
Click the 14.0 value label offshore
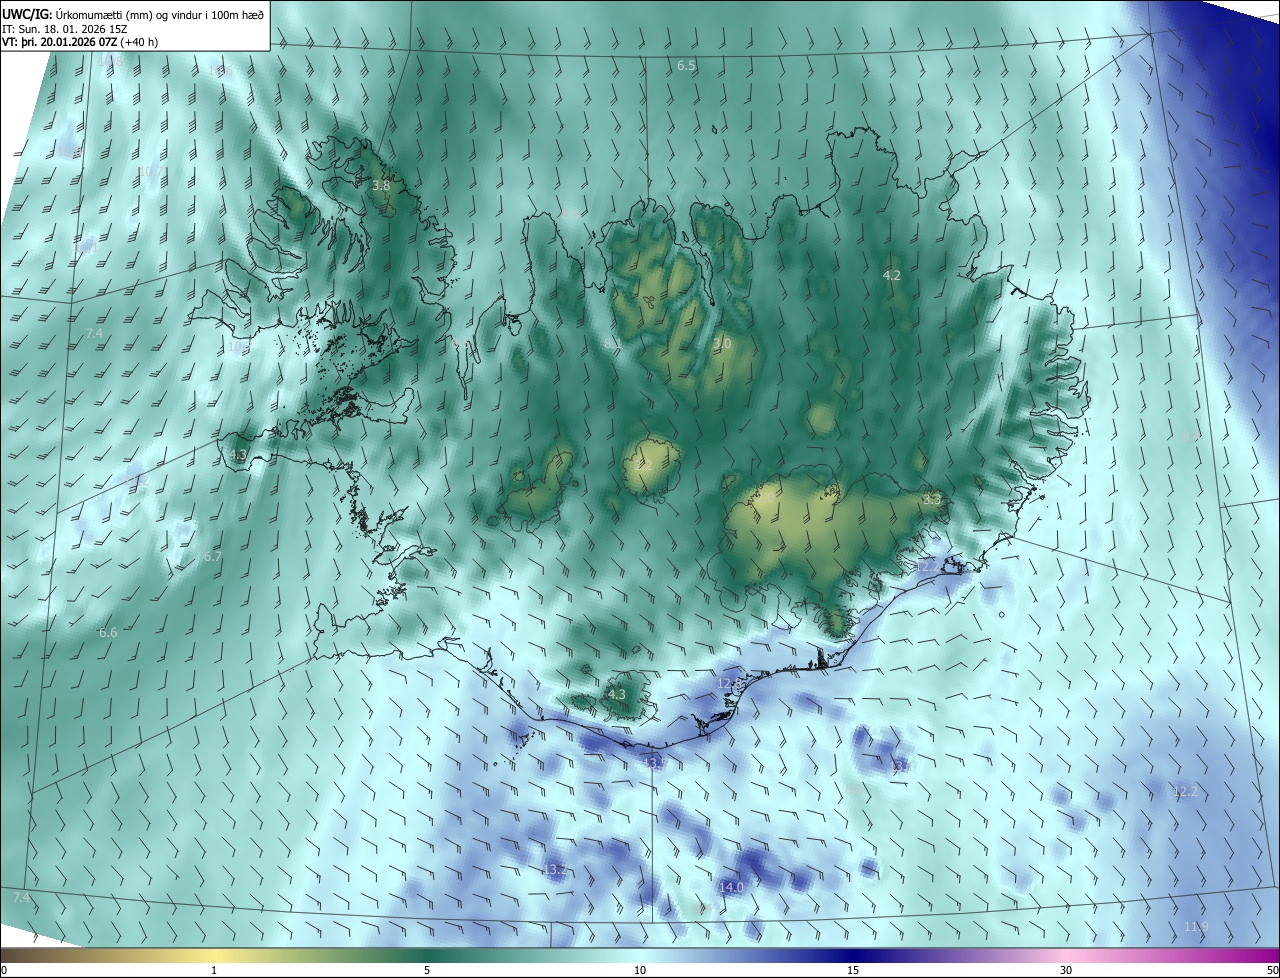732,888
